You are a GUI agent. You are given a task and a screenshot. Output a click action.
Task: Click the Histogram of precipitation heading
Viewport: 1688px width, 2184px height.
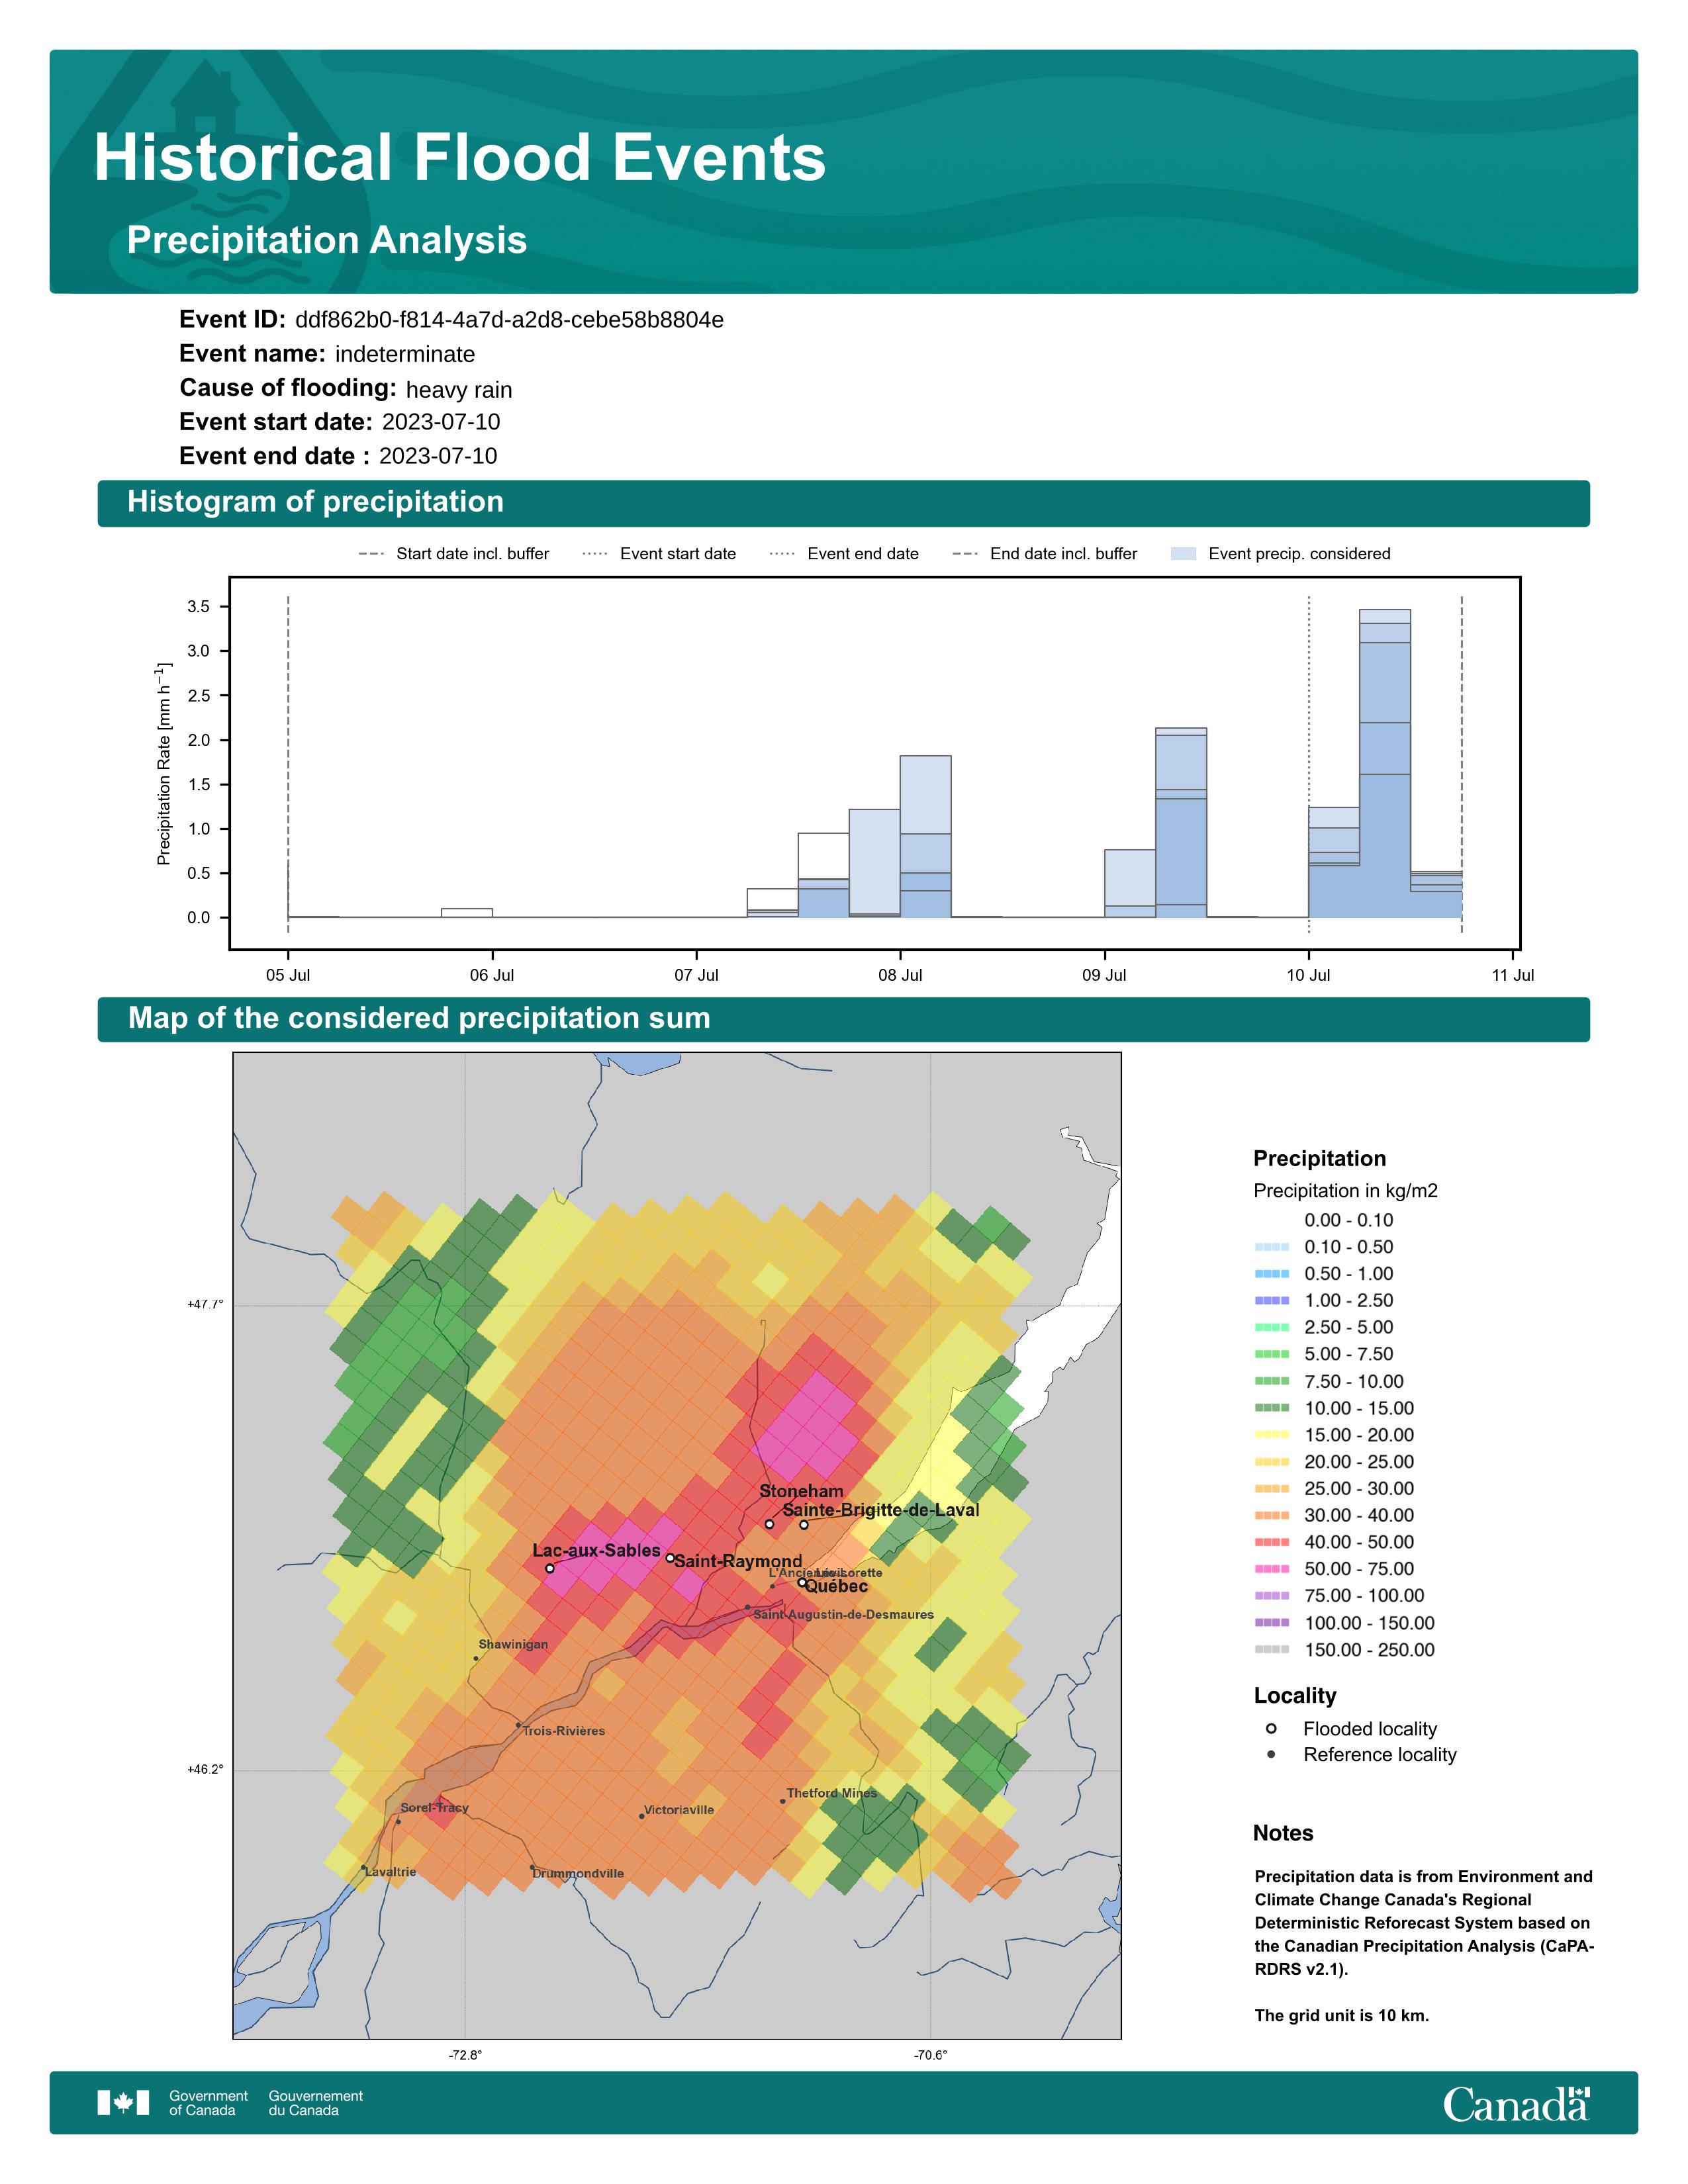[x=315, y=502]
